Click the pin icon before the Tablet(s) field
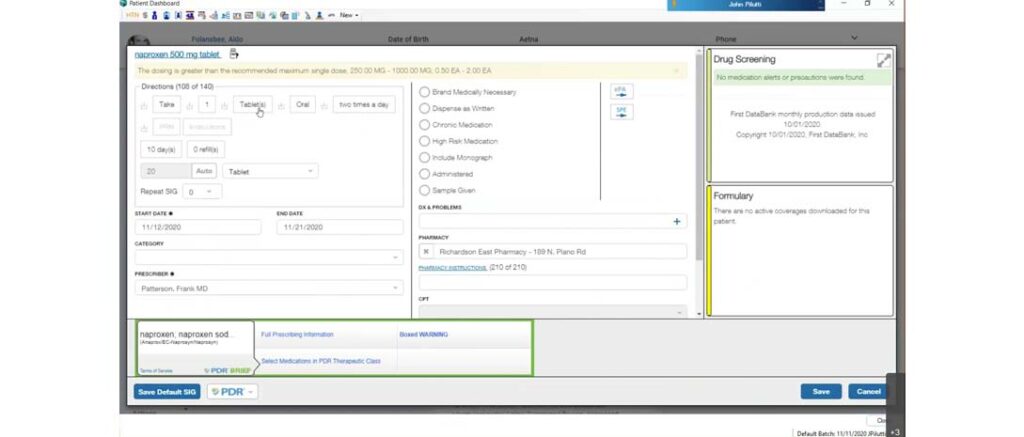The image size is (1024, 437). (x=224, y=106)
